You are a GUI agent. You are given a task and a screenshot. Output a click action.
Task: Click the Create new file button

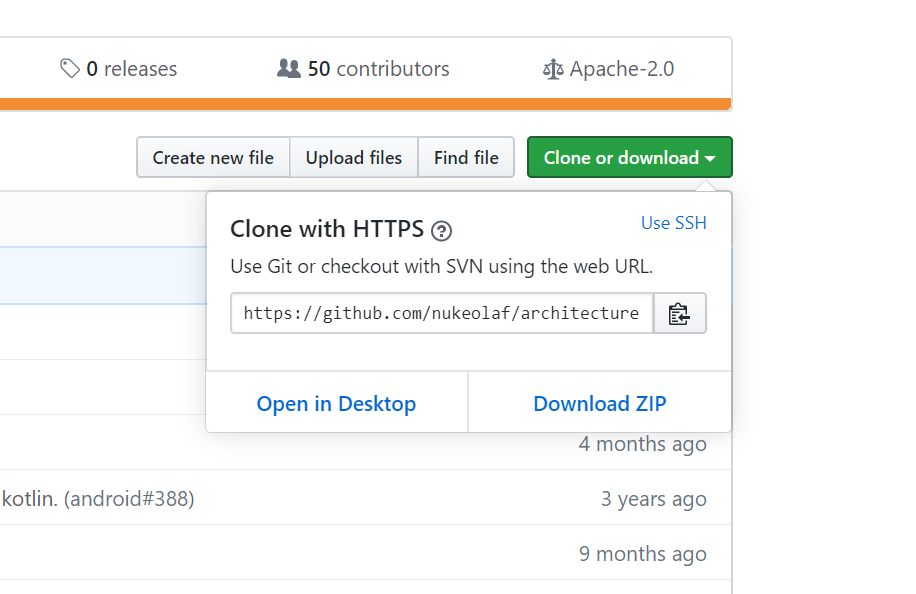pos(213,157)
